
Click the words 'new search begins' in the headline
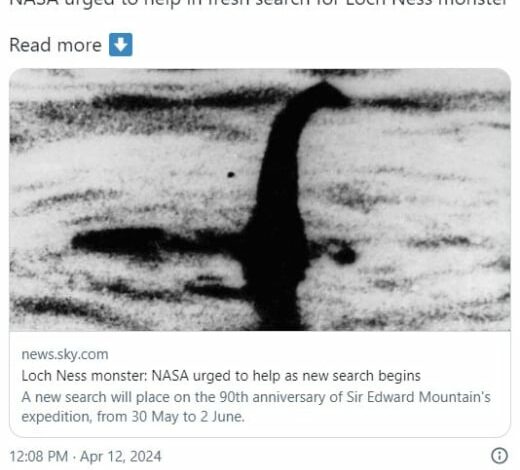(361, 376)
